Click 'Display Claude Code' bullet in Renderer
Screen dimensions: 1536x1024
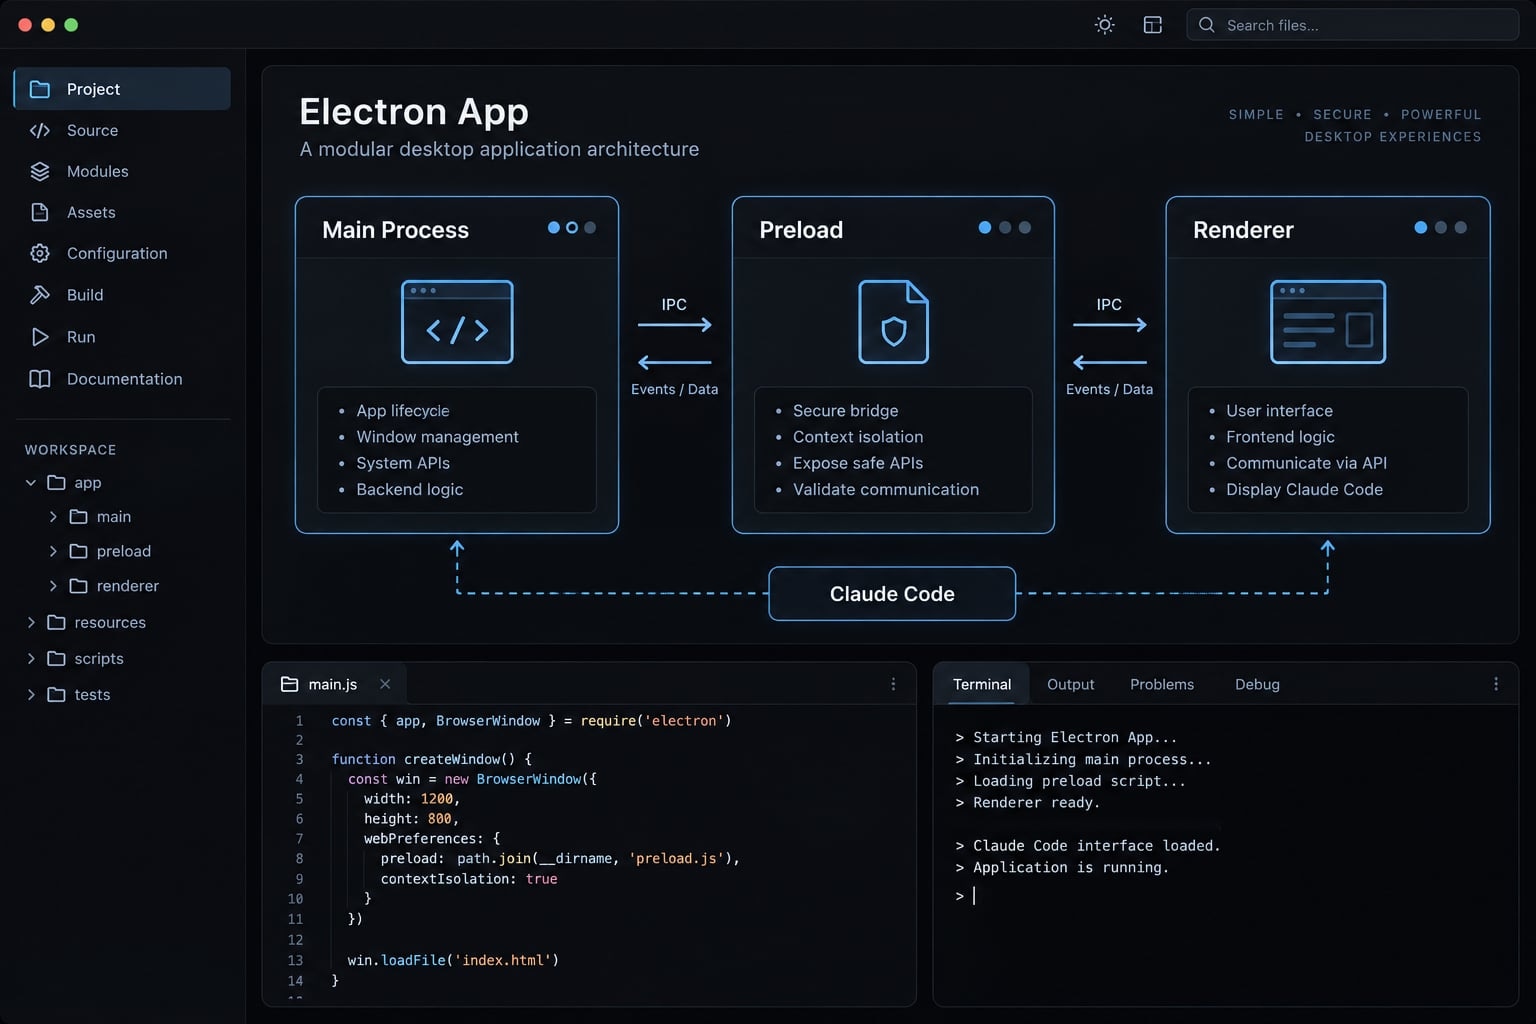(x=1304, y=489)
